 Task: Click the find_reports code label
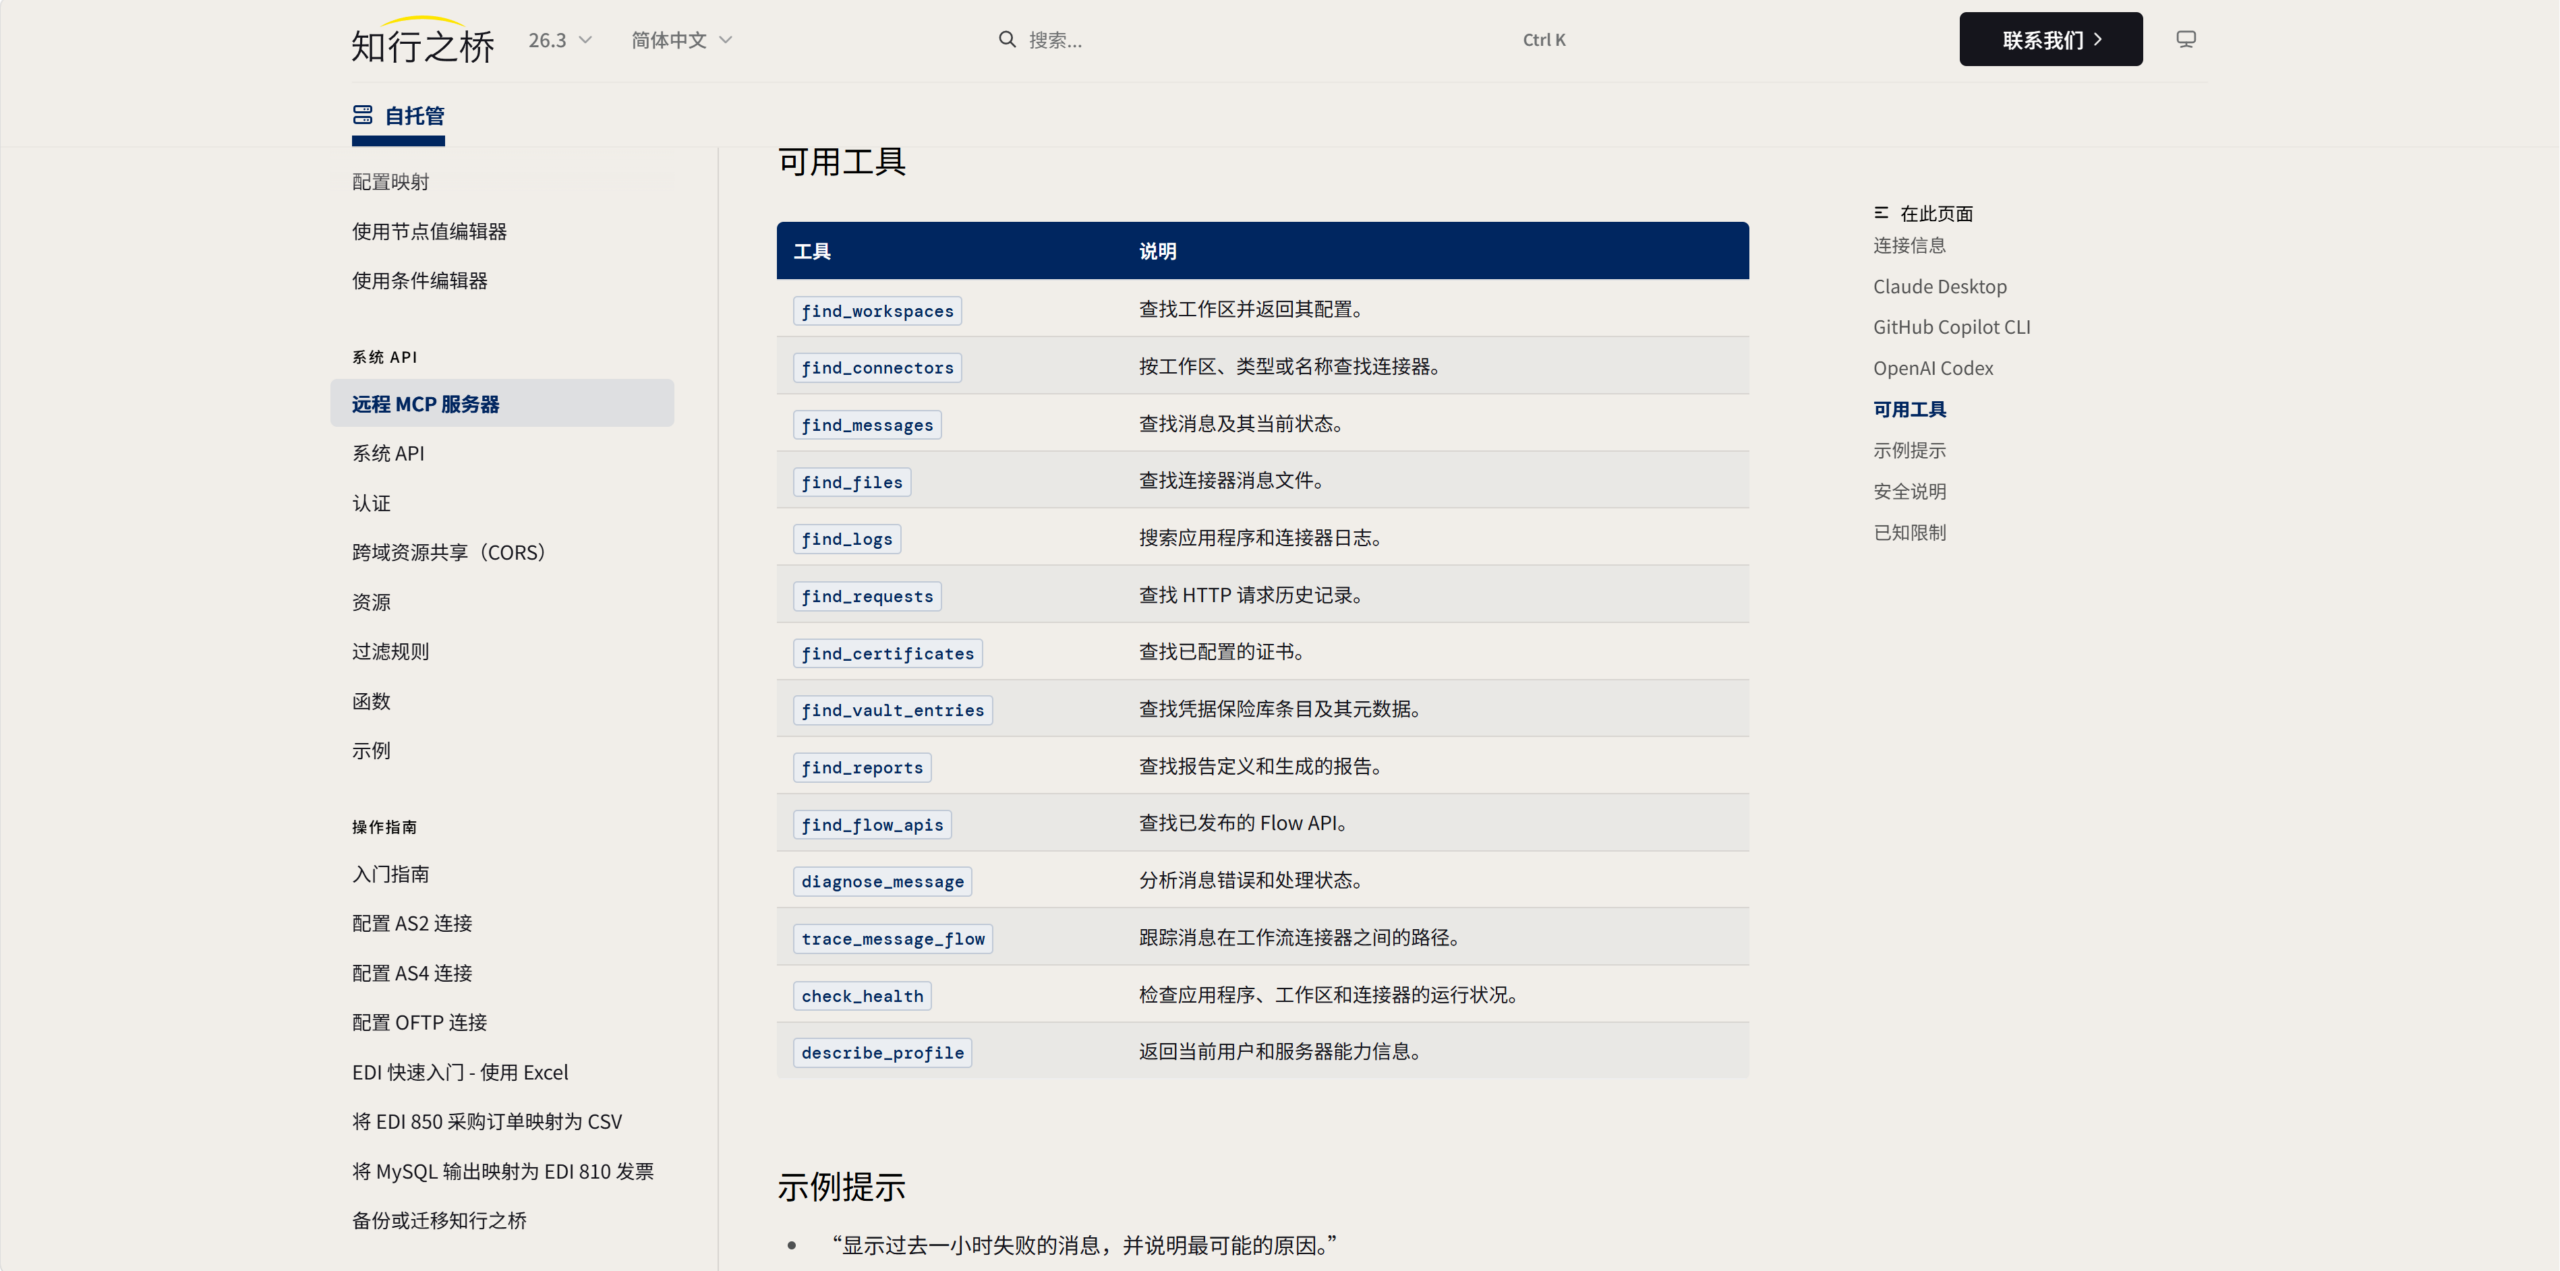(x=862, y=767)
